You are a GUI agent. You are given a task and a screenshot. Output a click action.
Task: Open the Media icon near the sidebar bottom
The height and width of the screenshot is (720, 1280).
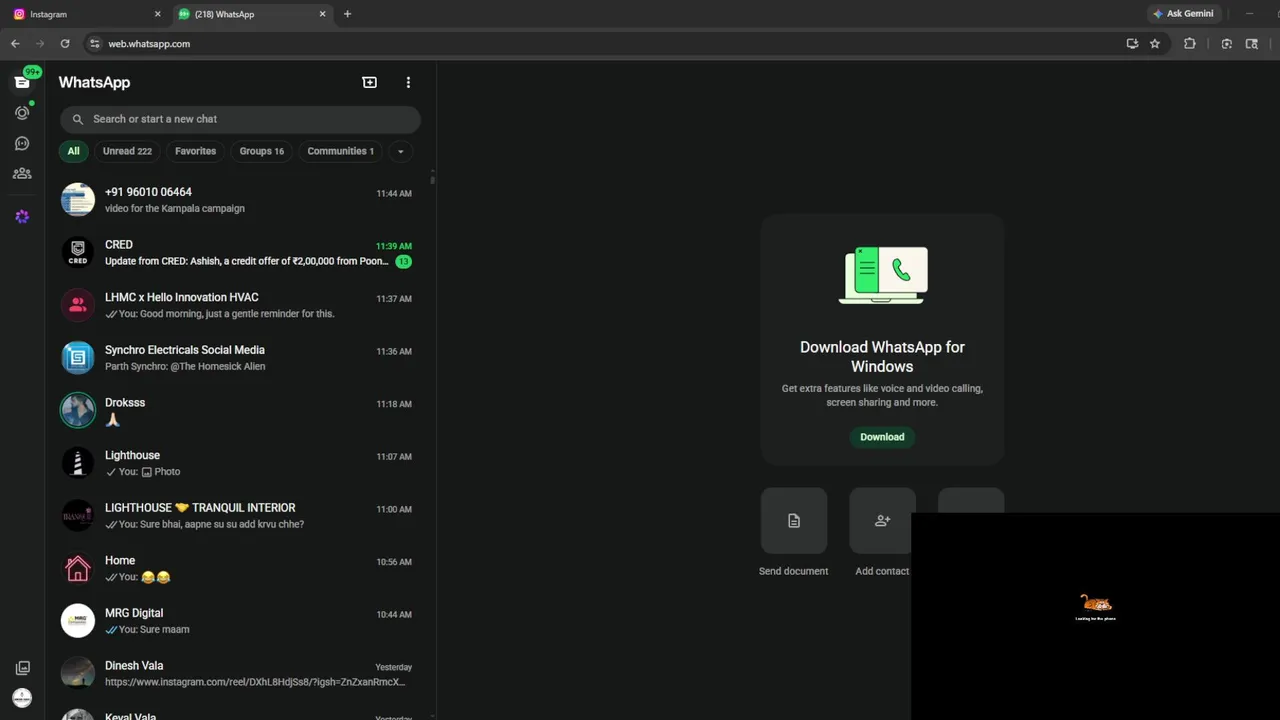pyautogui.click(x=22, y=668)
